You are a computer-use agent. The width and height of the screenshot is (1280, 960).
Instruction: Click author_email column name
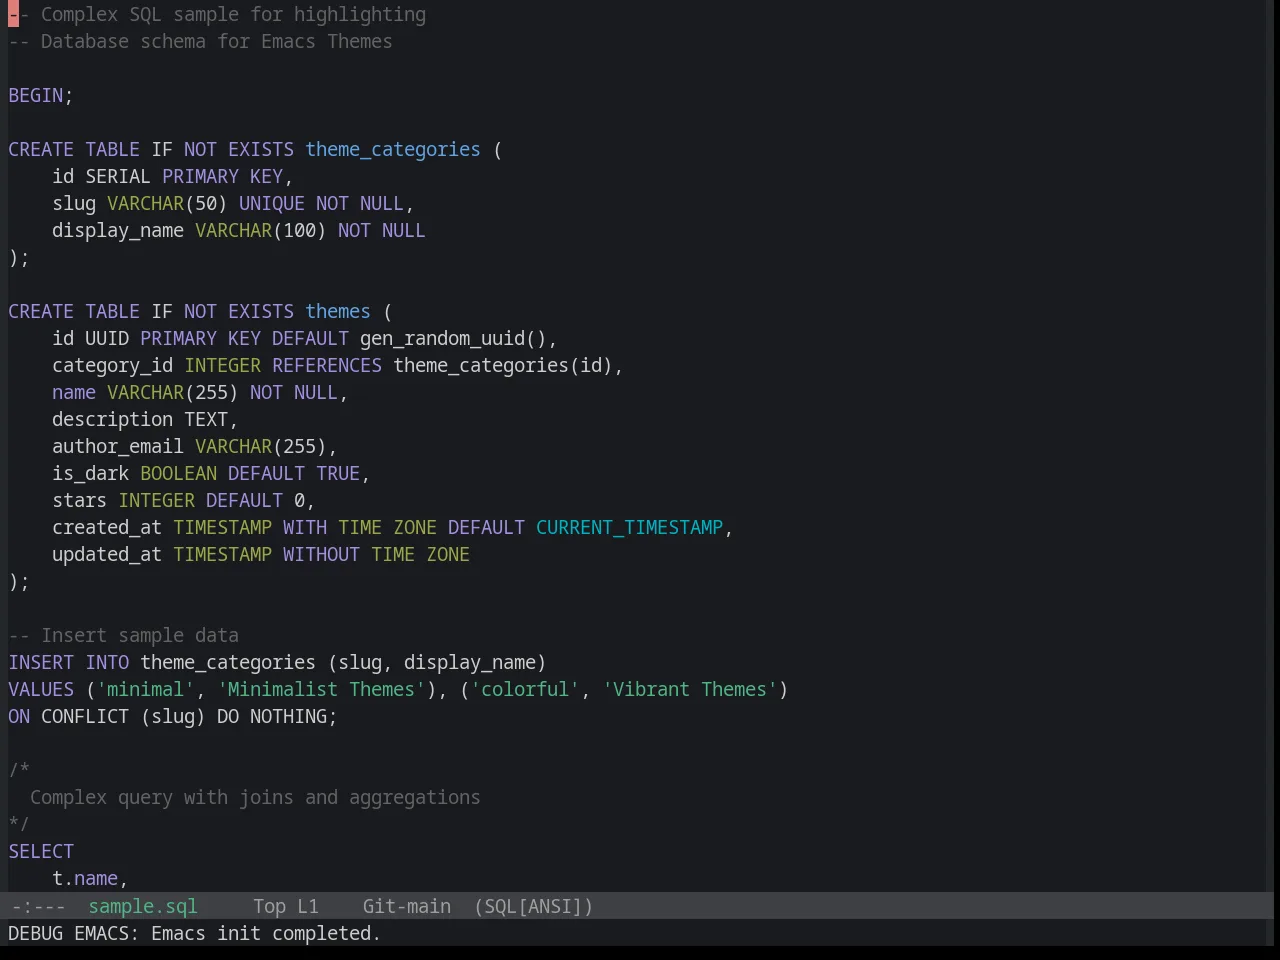pyautogui.click(x=118, y=446)
